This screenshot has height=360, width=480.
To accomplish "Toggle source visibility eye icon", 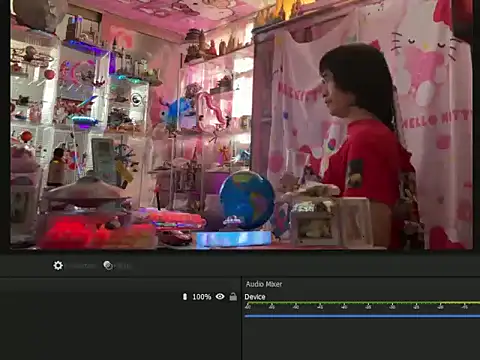I will point(220,296).
